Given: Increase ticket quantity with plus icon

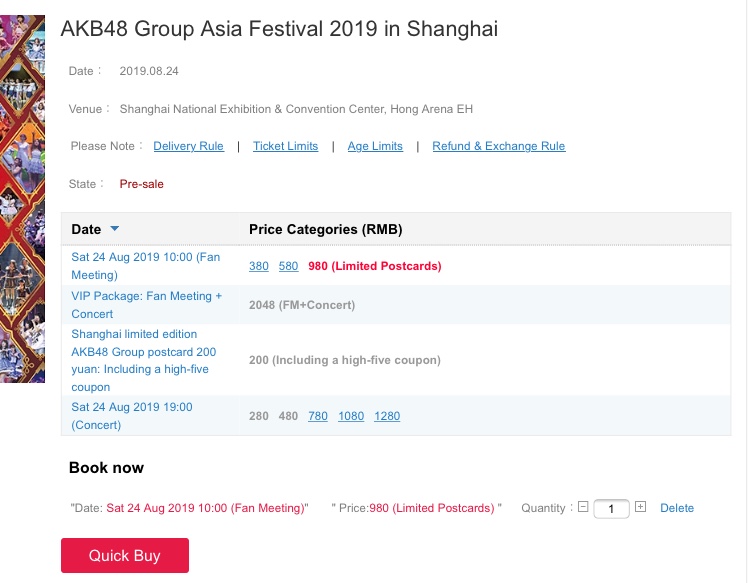Looking at the screenshot, I should 640,506.
